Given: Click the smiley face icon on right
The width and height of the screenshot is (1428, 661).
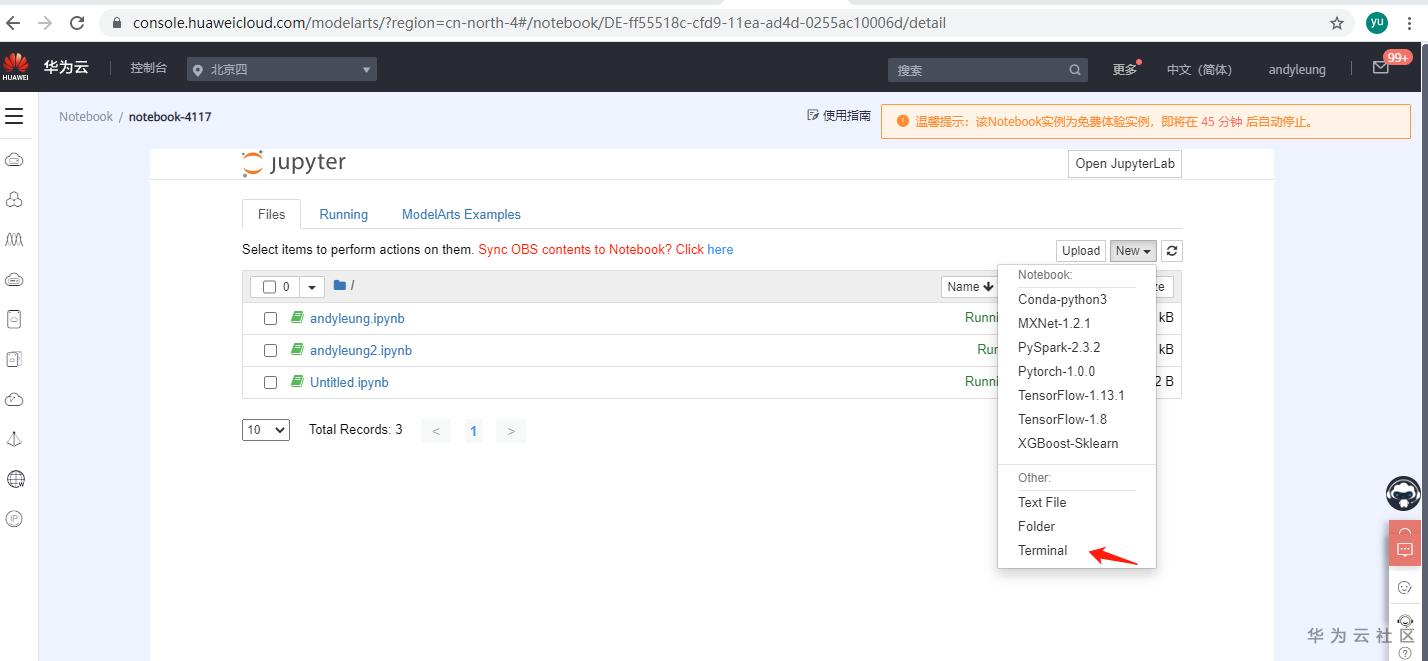Looking at the screenshot, I should (x=1404, y=587).
